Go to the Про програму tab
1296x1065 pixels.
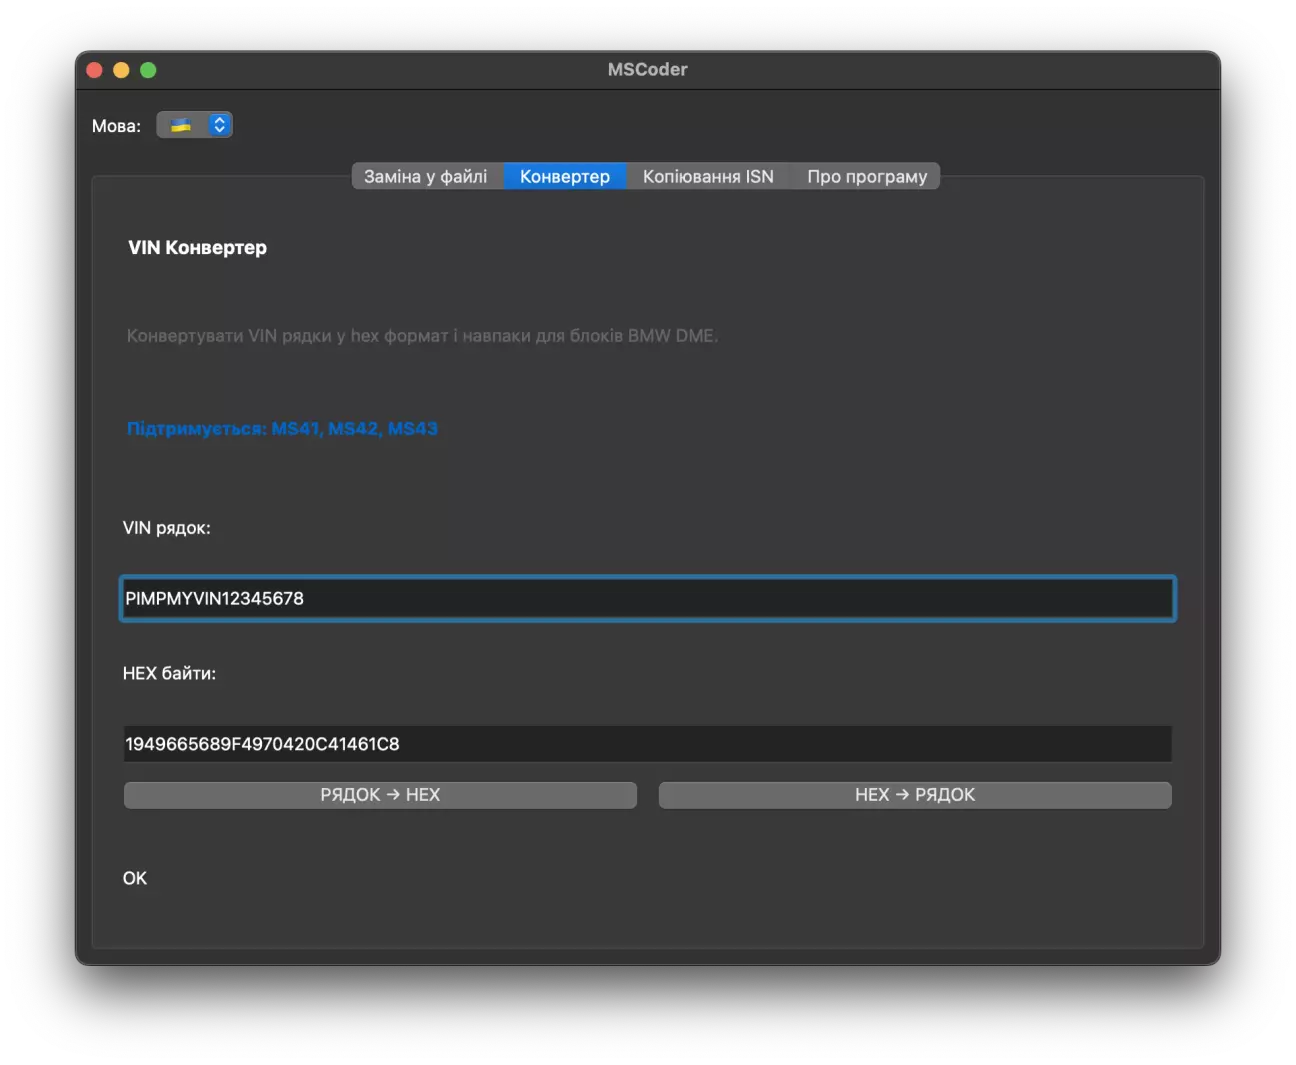866,176
